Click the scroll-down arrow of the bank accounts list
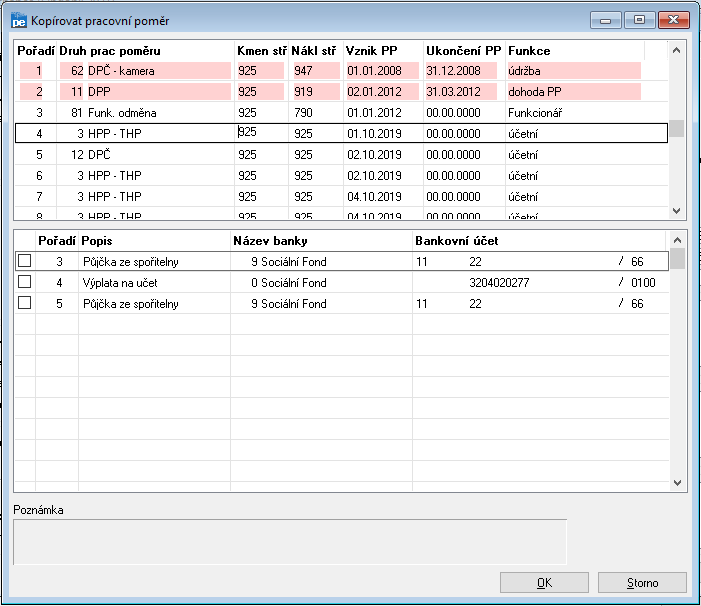Screen dimensions: 701x606 [x=677, y=483]
